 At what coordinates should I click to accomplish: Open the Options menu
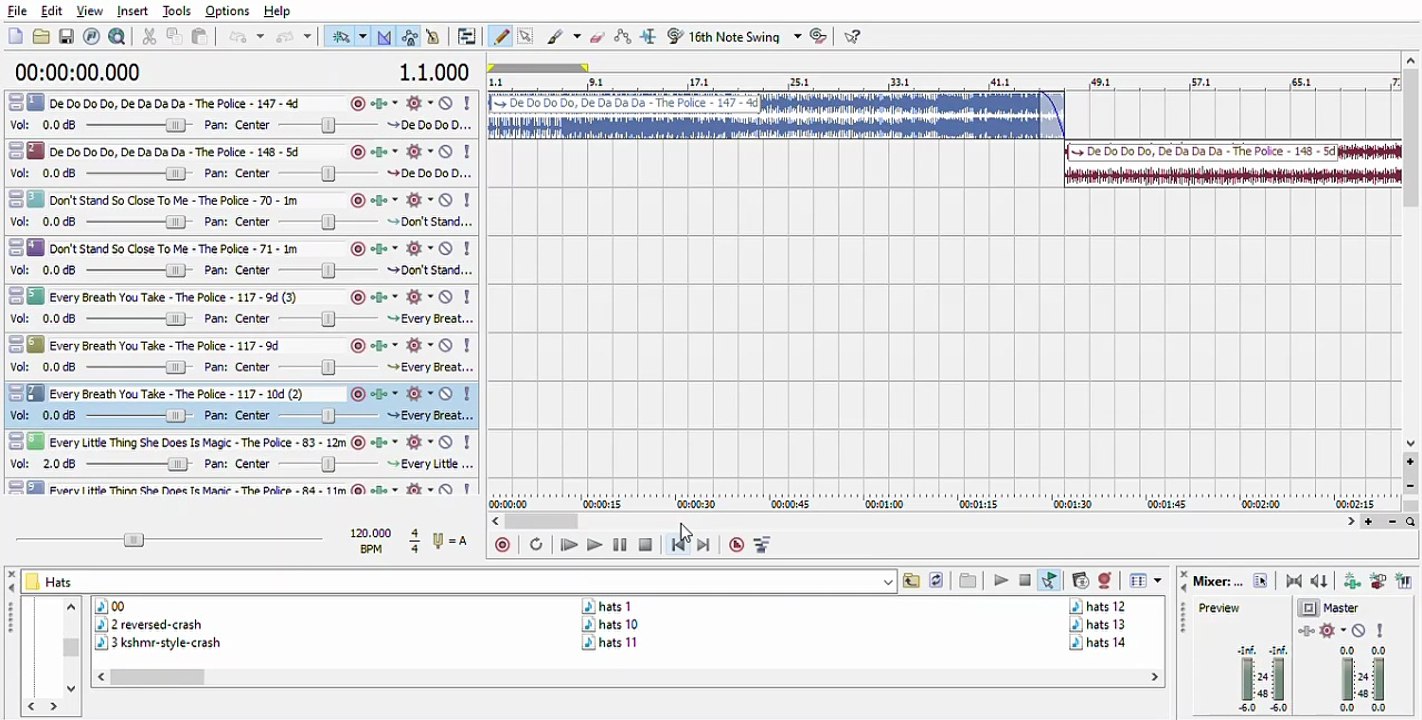(x=227, y=11)
